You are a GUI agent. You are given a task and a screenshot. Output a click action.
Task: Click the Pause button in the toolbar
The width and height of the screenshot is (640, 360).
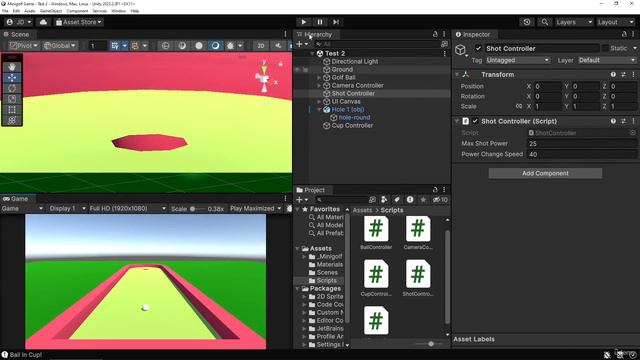pos(320,22)
